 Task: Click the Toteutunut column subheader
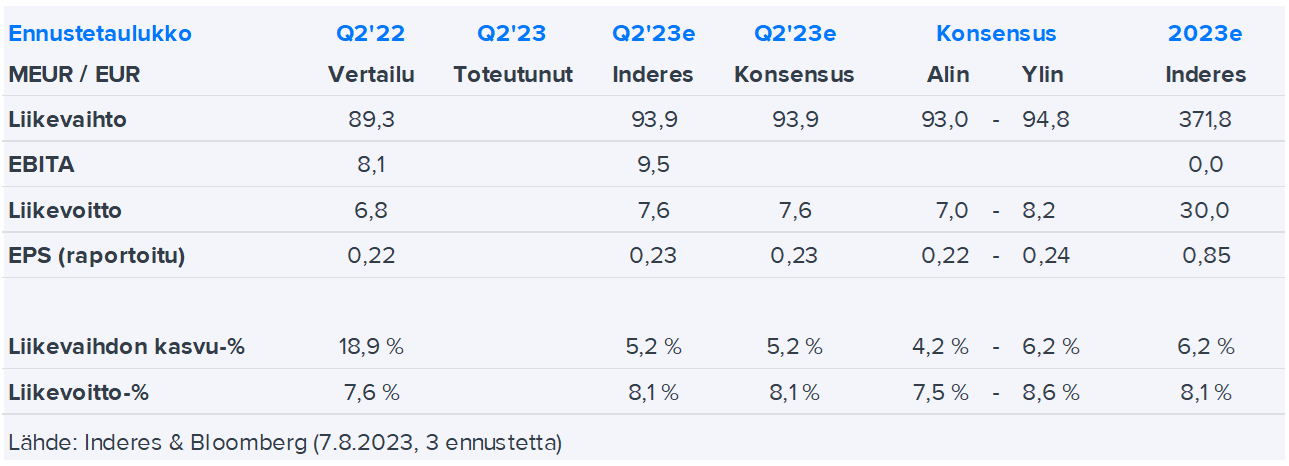pos(513,75)
